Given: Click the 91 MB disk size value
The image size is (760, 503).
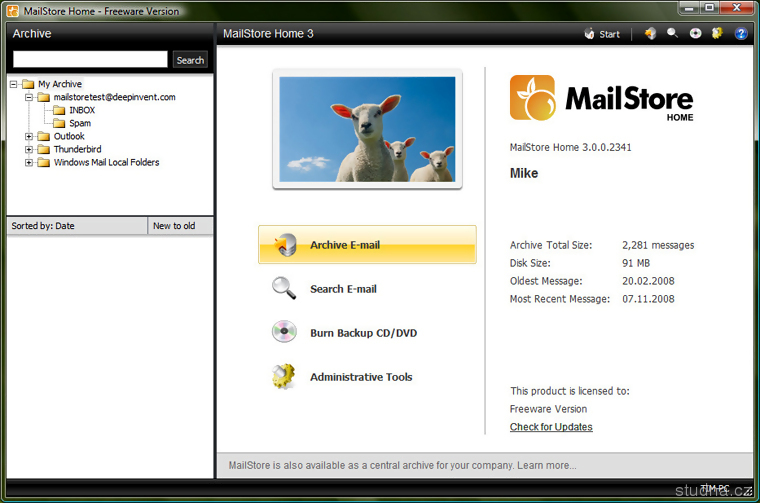Looking at the screenshot, I should (x=636, y=263).
